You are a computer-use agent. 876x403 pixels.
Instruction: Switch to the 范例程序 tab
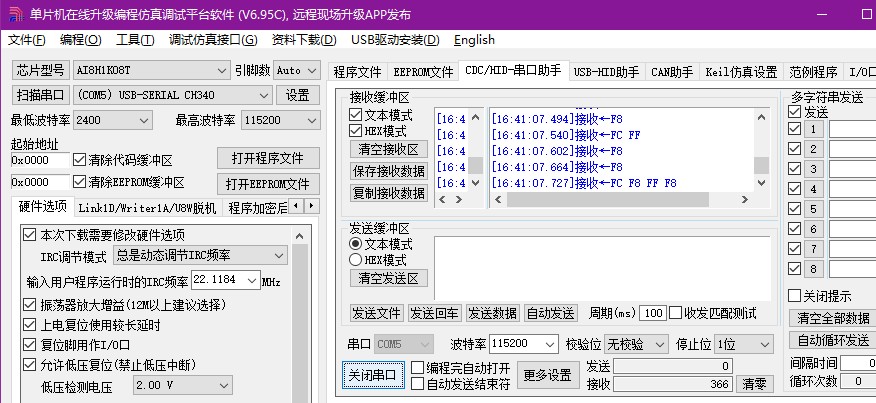point(813,72)
